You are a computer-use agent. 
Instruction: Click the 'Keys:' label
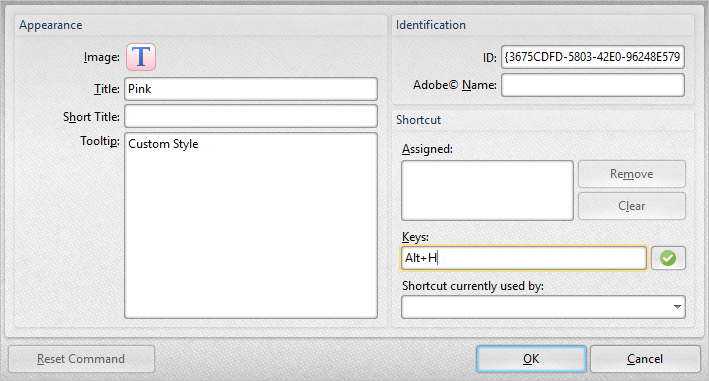pyautogui.click(x=415, y=237)
